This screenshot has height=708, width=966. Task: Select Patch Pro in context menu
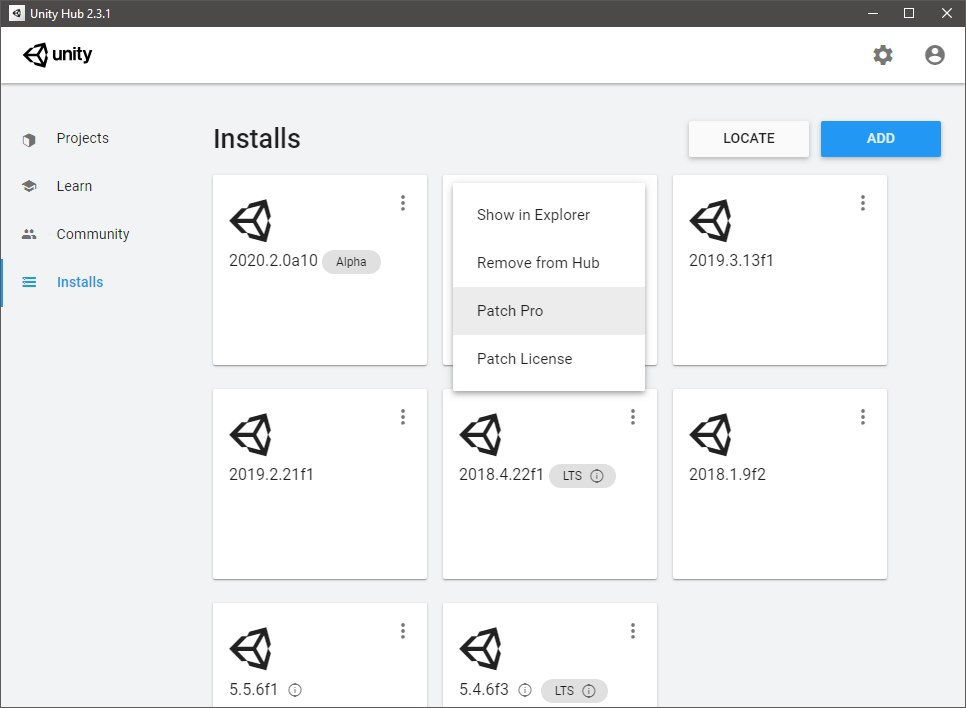click(x=549, y=311)
